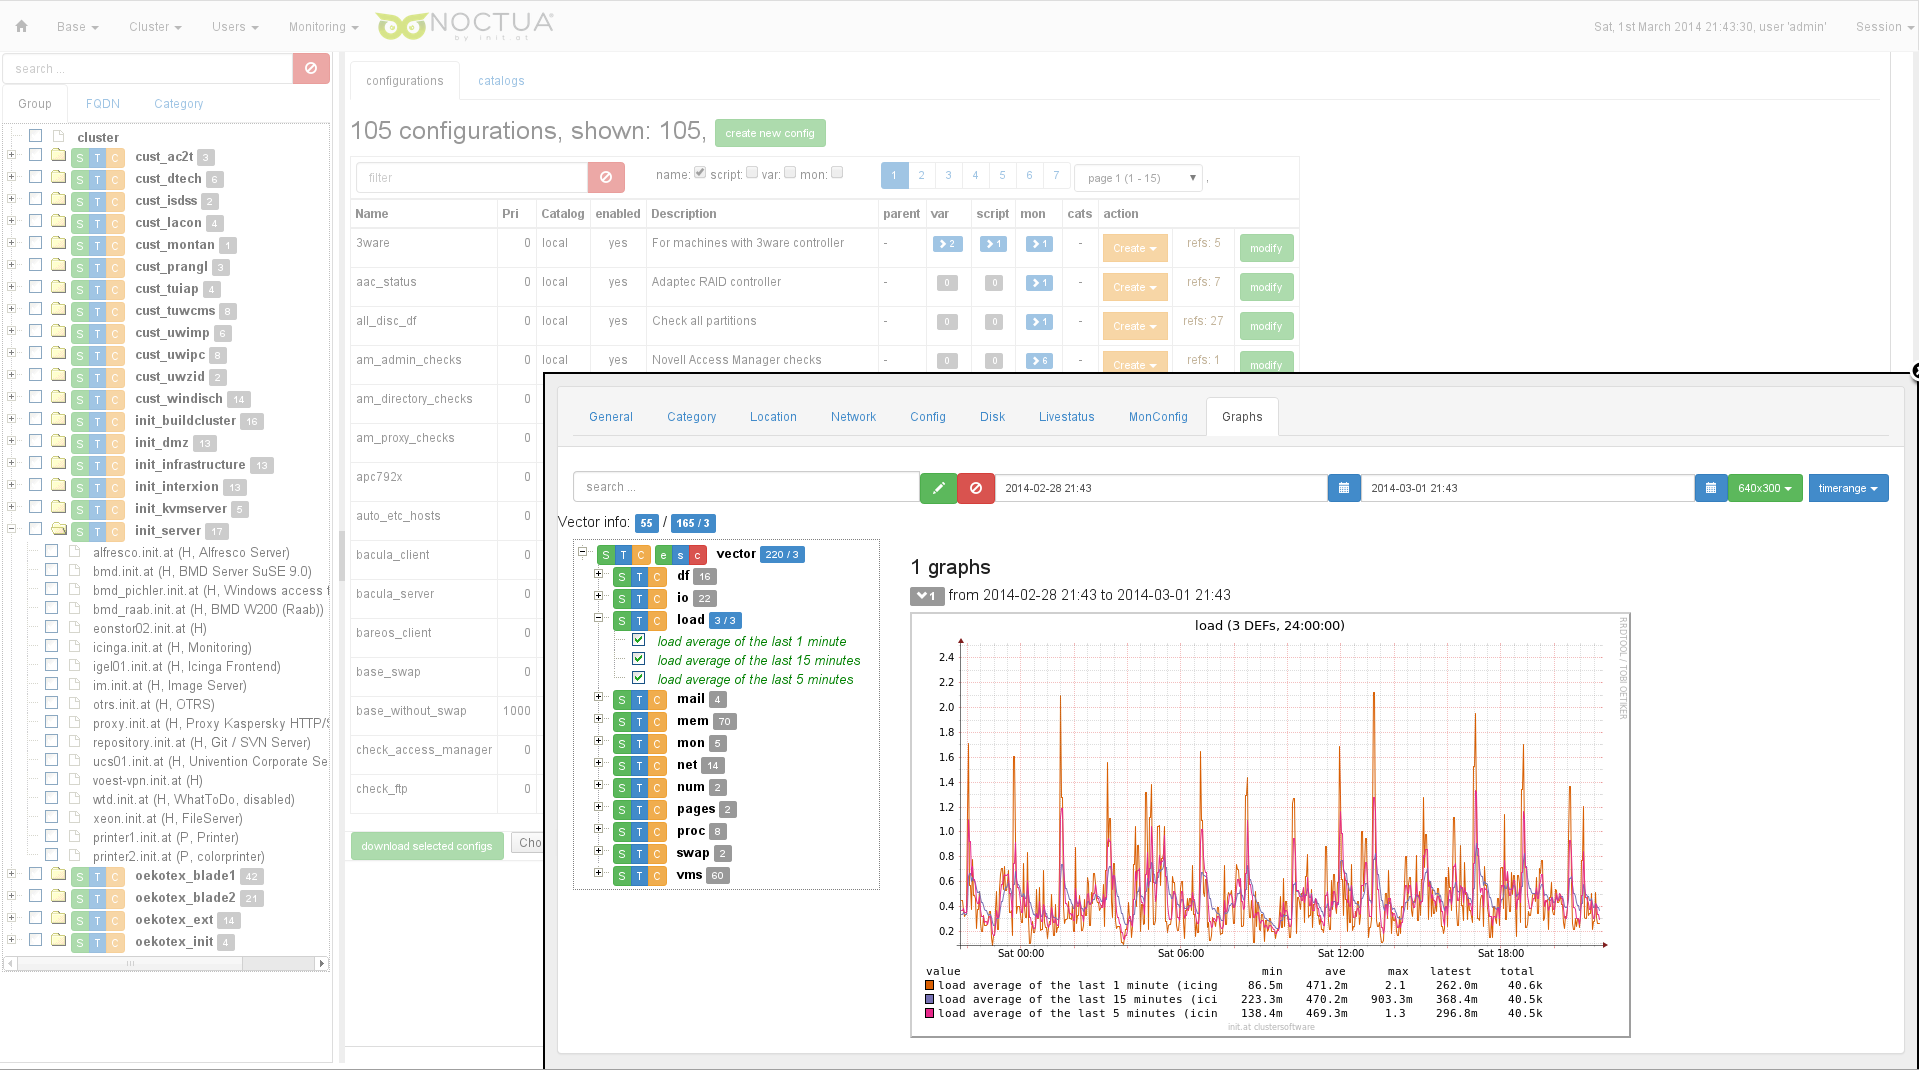
Task: Click the graph start date input field
Action: [1160, 488]
